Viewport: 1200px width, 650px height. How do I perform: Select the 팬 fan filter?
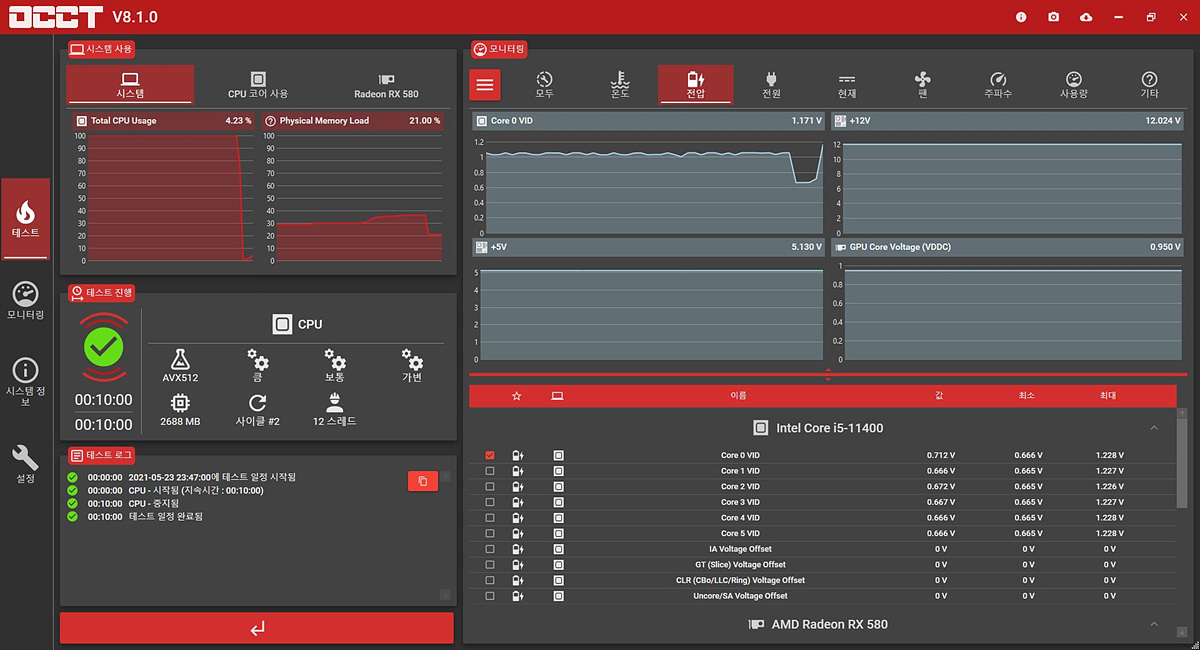coord(923,85)
